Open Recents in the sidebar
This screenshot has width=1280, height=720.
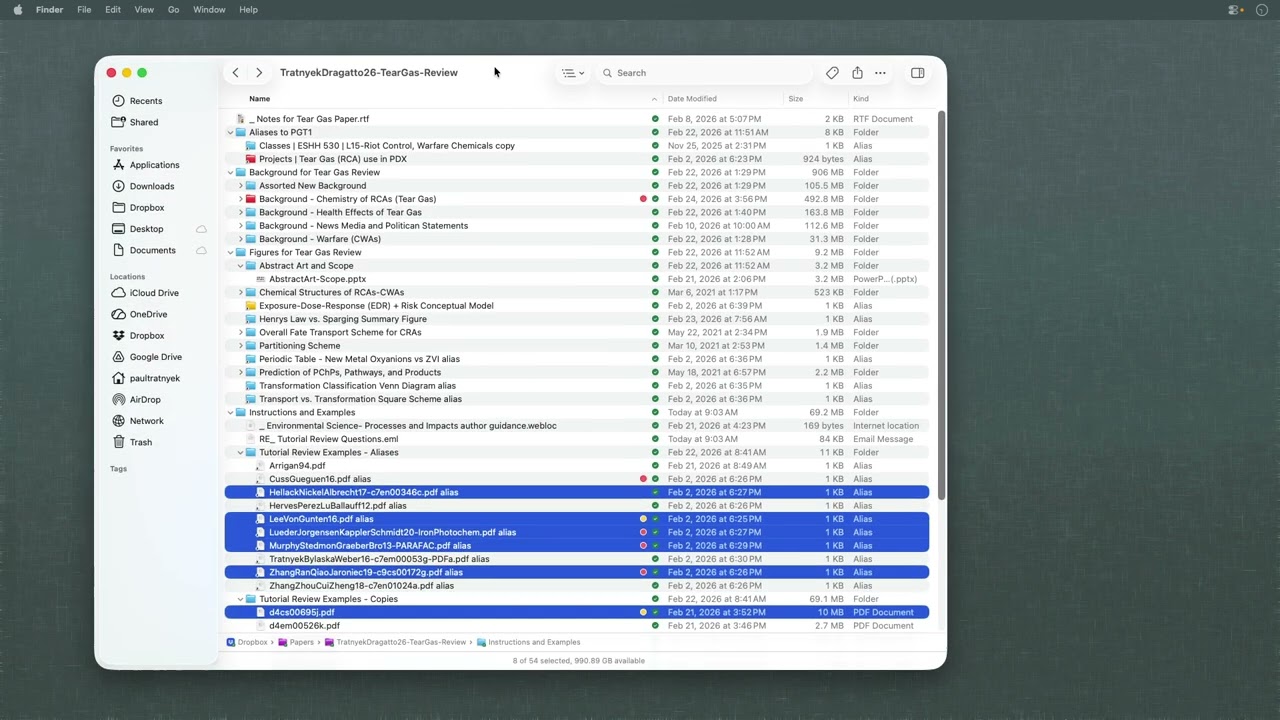click(146, 101)
